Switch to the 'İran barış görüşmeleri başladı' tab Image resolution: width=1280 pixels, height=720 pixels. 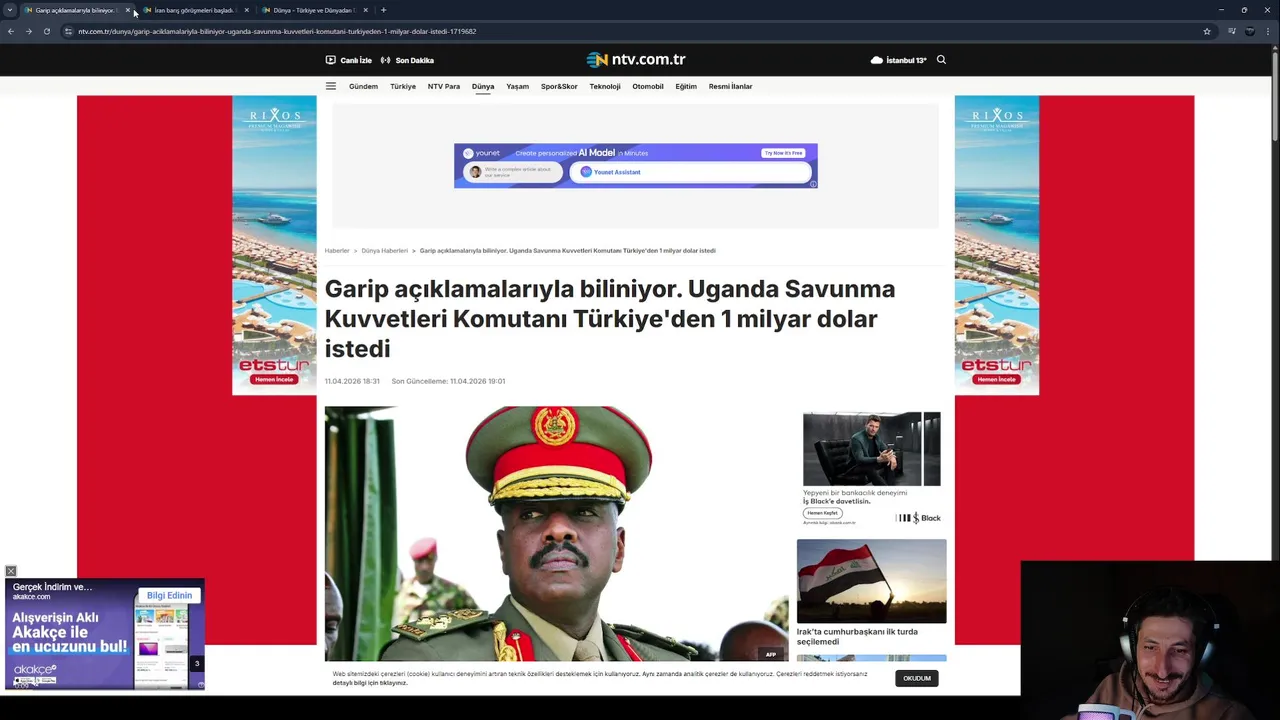(194, 10)
